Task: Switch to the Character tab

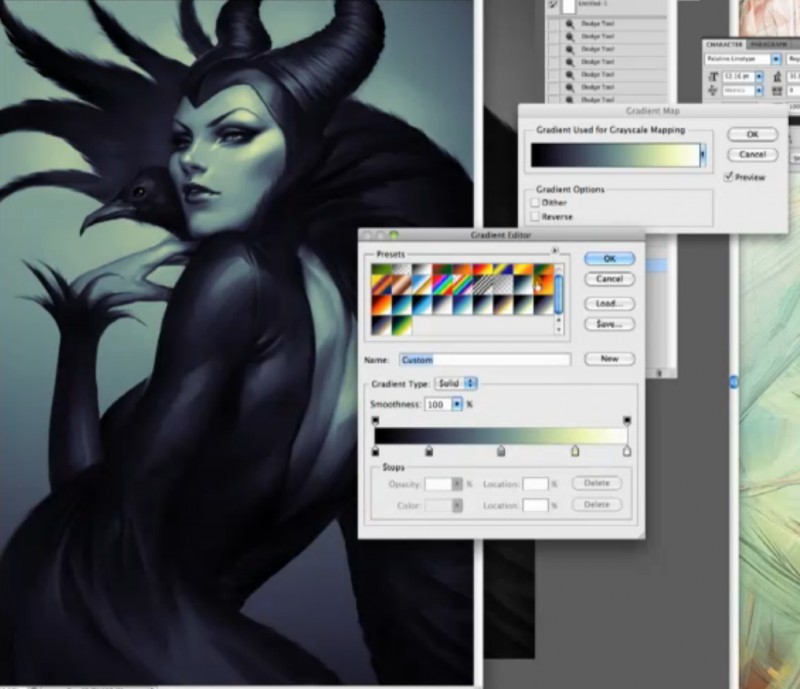Action: click(724, 44)
